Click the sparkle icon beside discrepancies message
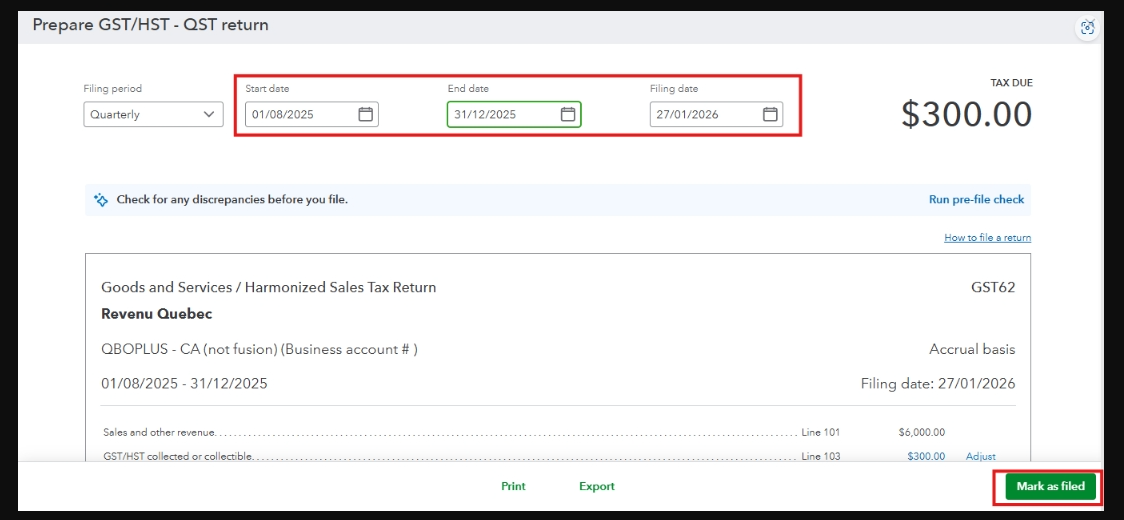This screenshot has width=1124, height=520. pyautogui.click(x=101, y=199)
